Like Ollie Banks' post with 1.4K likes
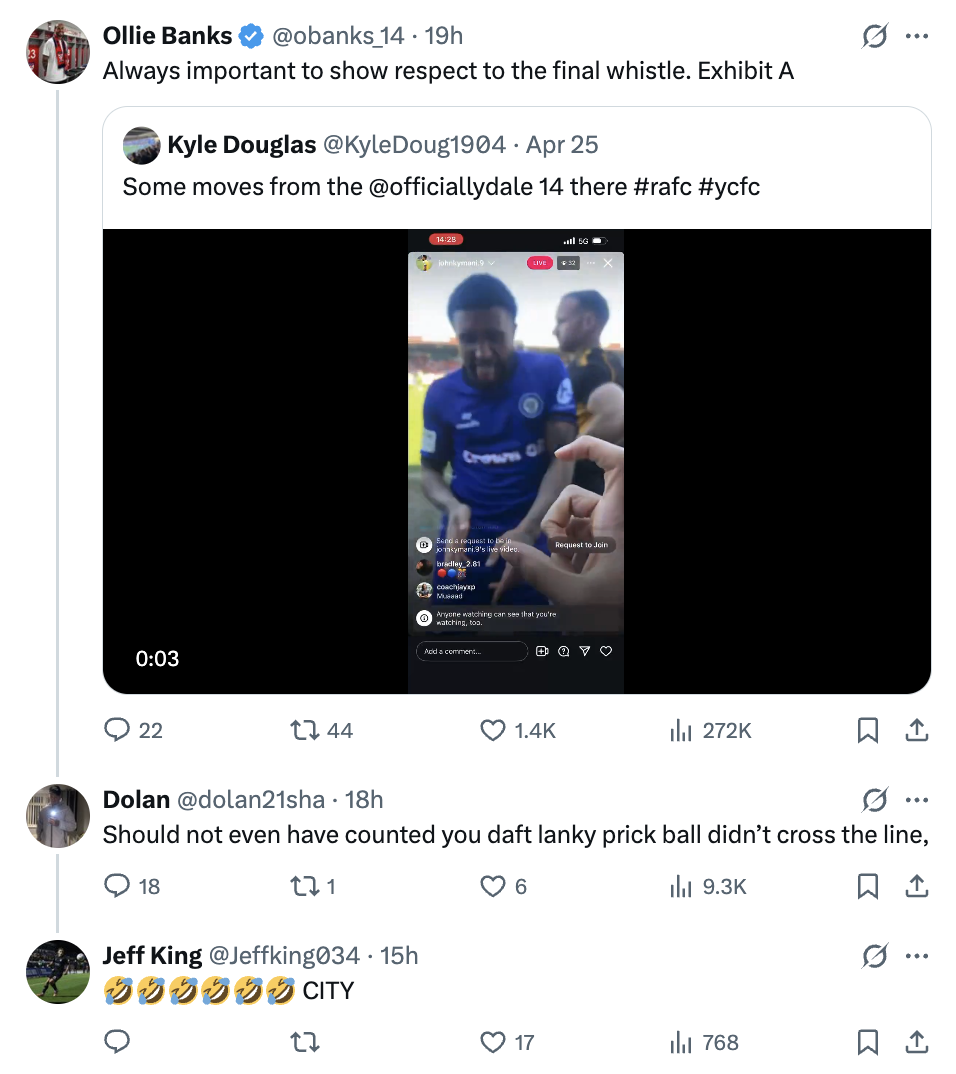 [x=493, y=731]
